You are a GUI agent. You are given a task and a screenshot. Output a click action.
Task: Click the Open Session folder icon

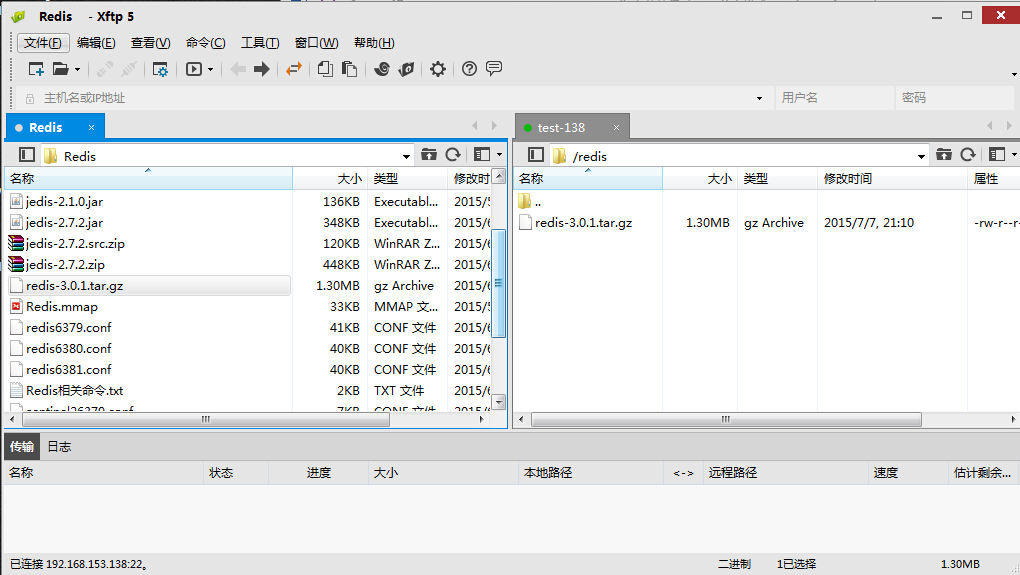(60, 69)
